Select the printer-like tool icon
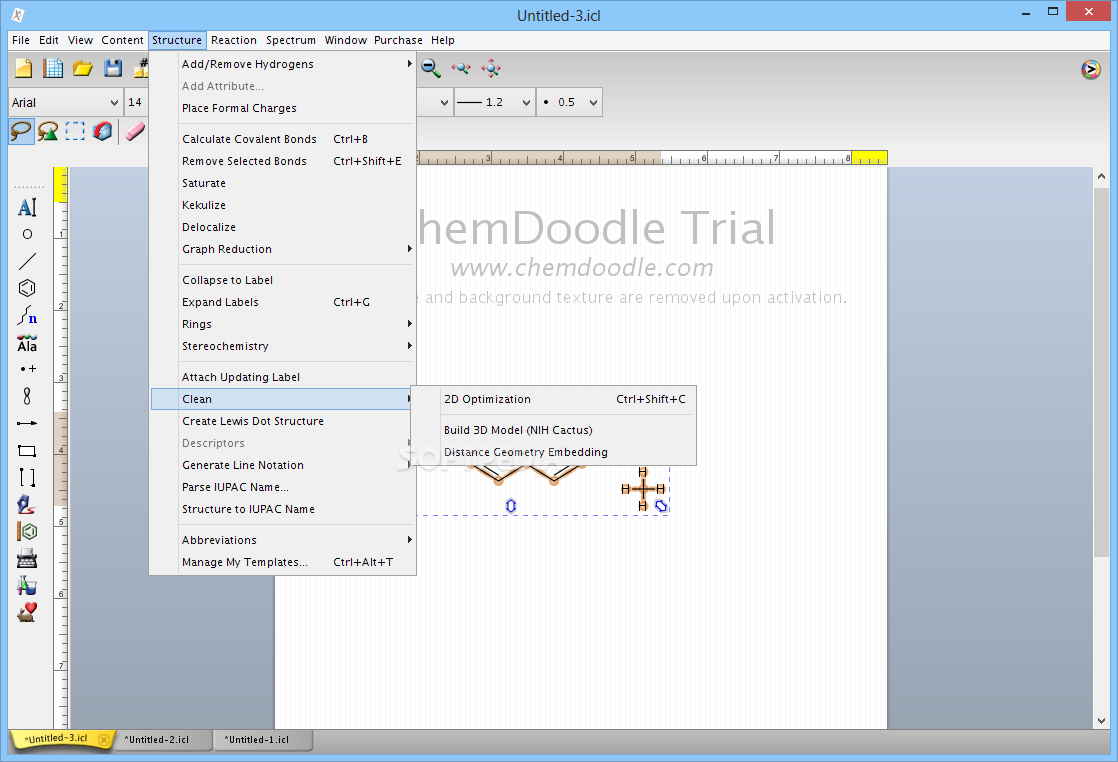The image size is (1118, 762). click(27, 558)
